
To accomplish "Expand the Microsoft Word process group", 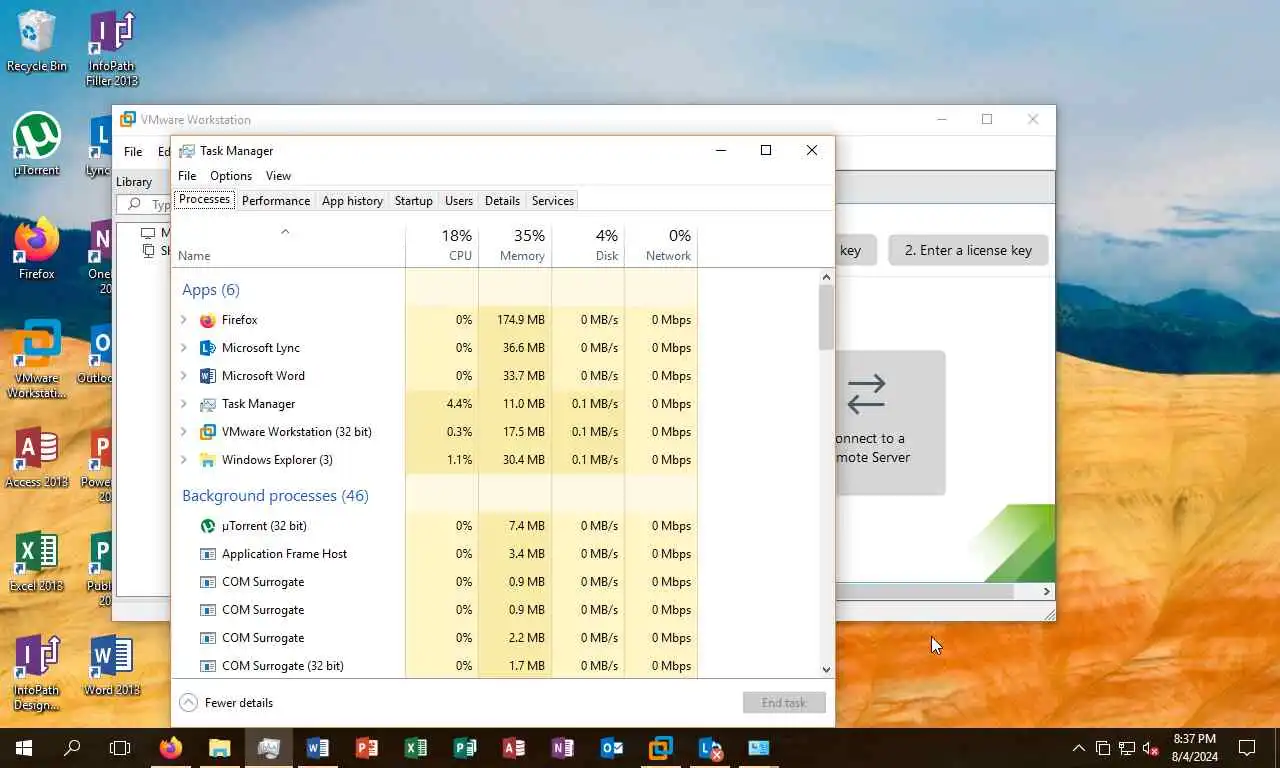I will [184, 376].
